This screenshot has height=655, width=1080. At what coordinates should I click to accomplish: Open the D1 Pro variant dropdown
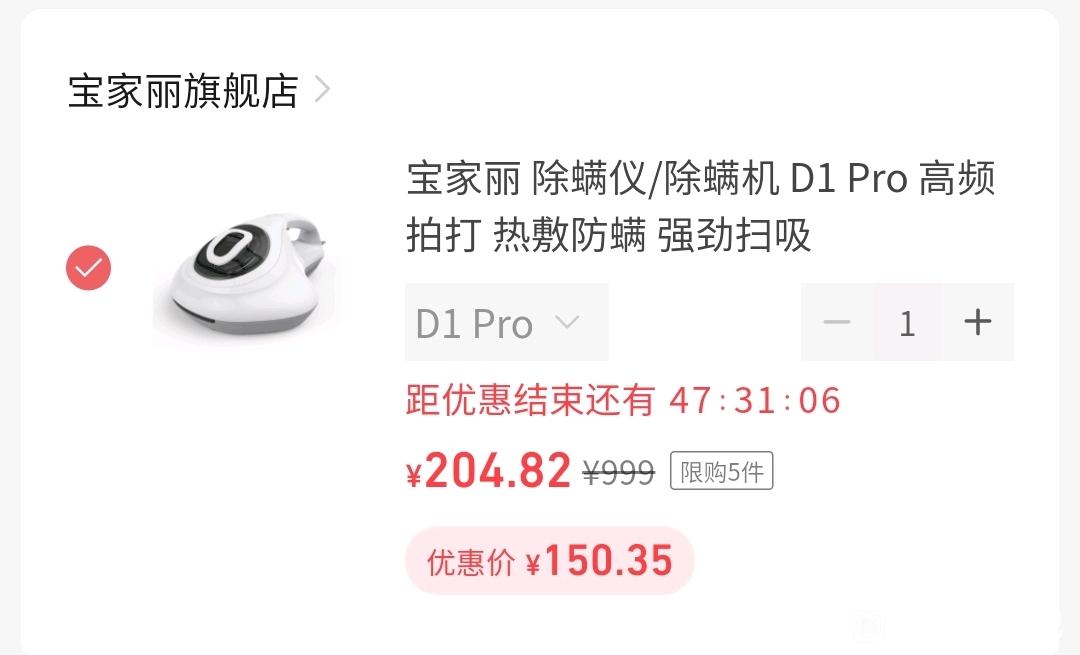coord(507,322)
